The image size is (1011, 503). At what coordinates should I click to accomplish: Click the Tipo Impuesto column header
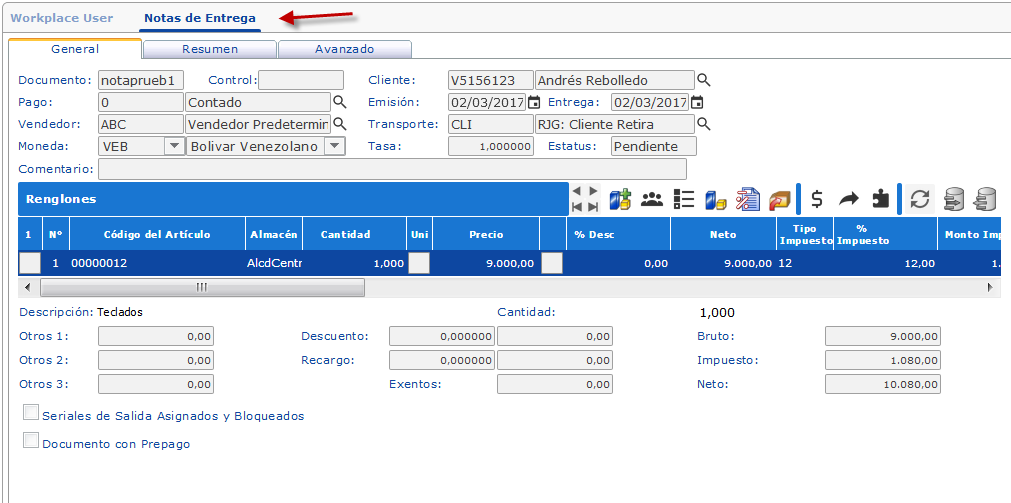805,234
